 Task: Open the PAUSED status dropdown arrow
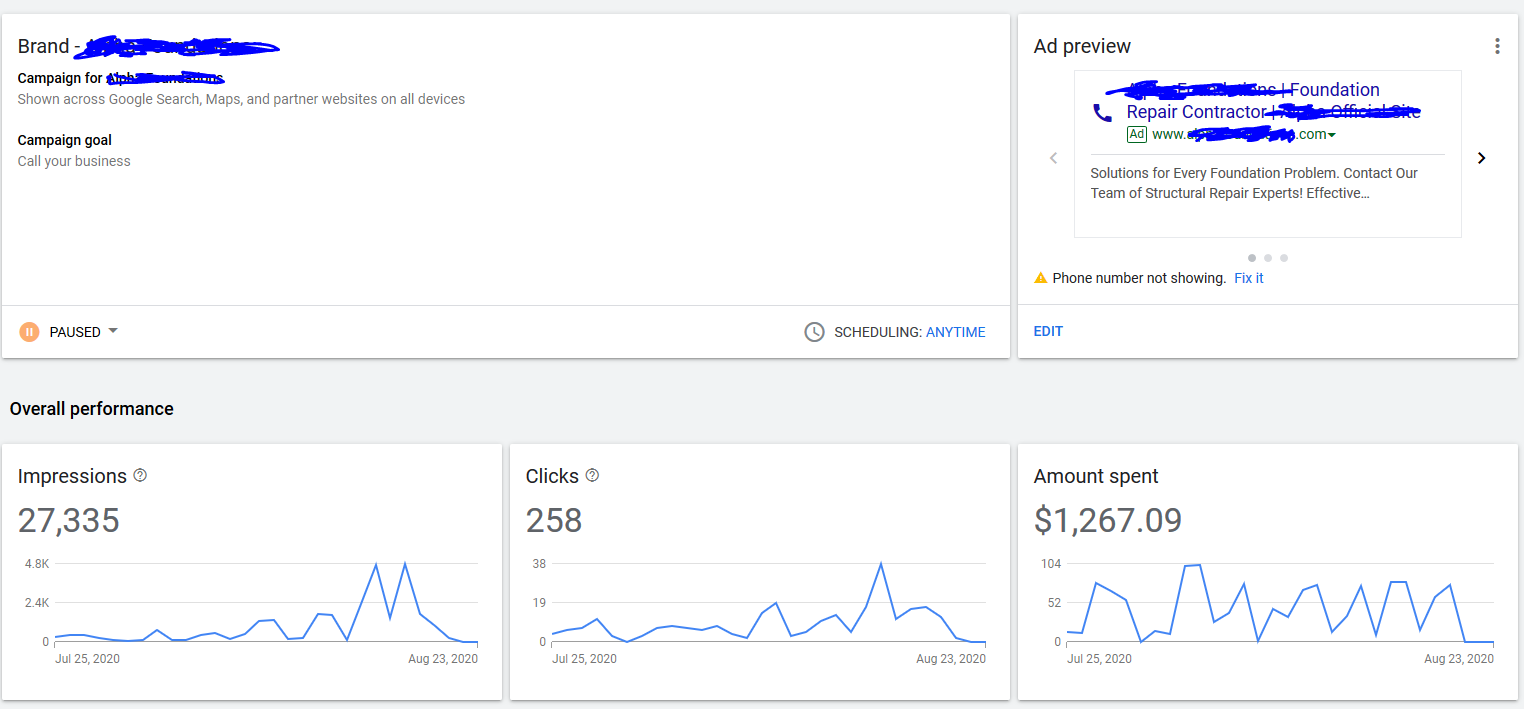point(113,331)
